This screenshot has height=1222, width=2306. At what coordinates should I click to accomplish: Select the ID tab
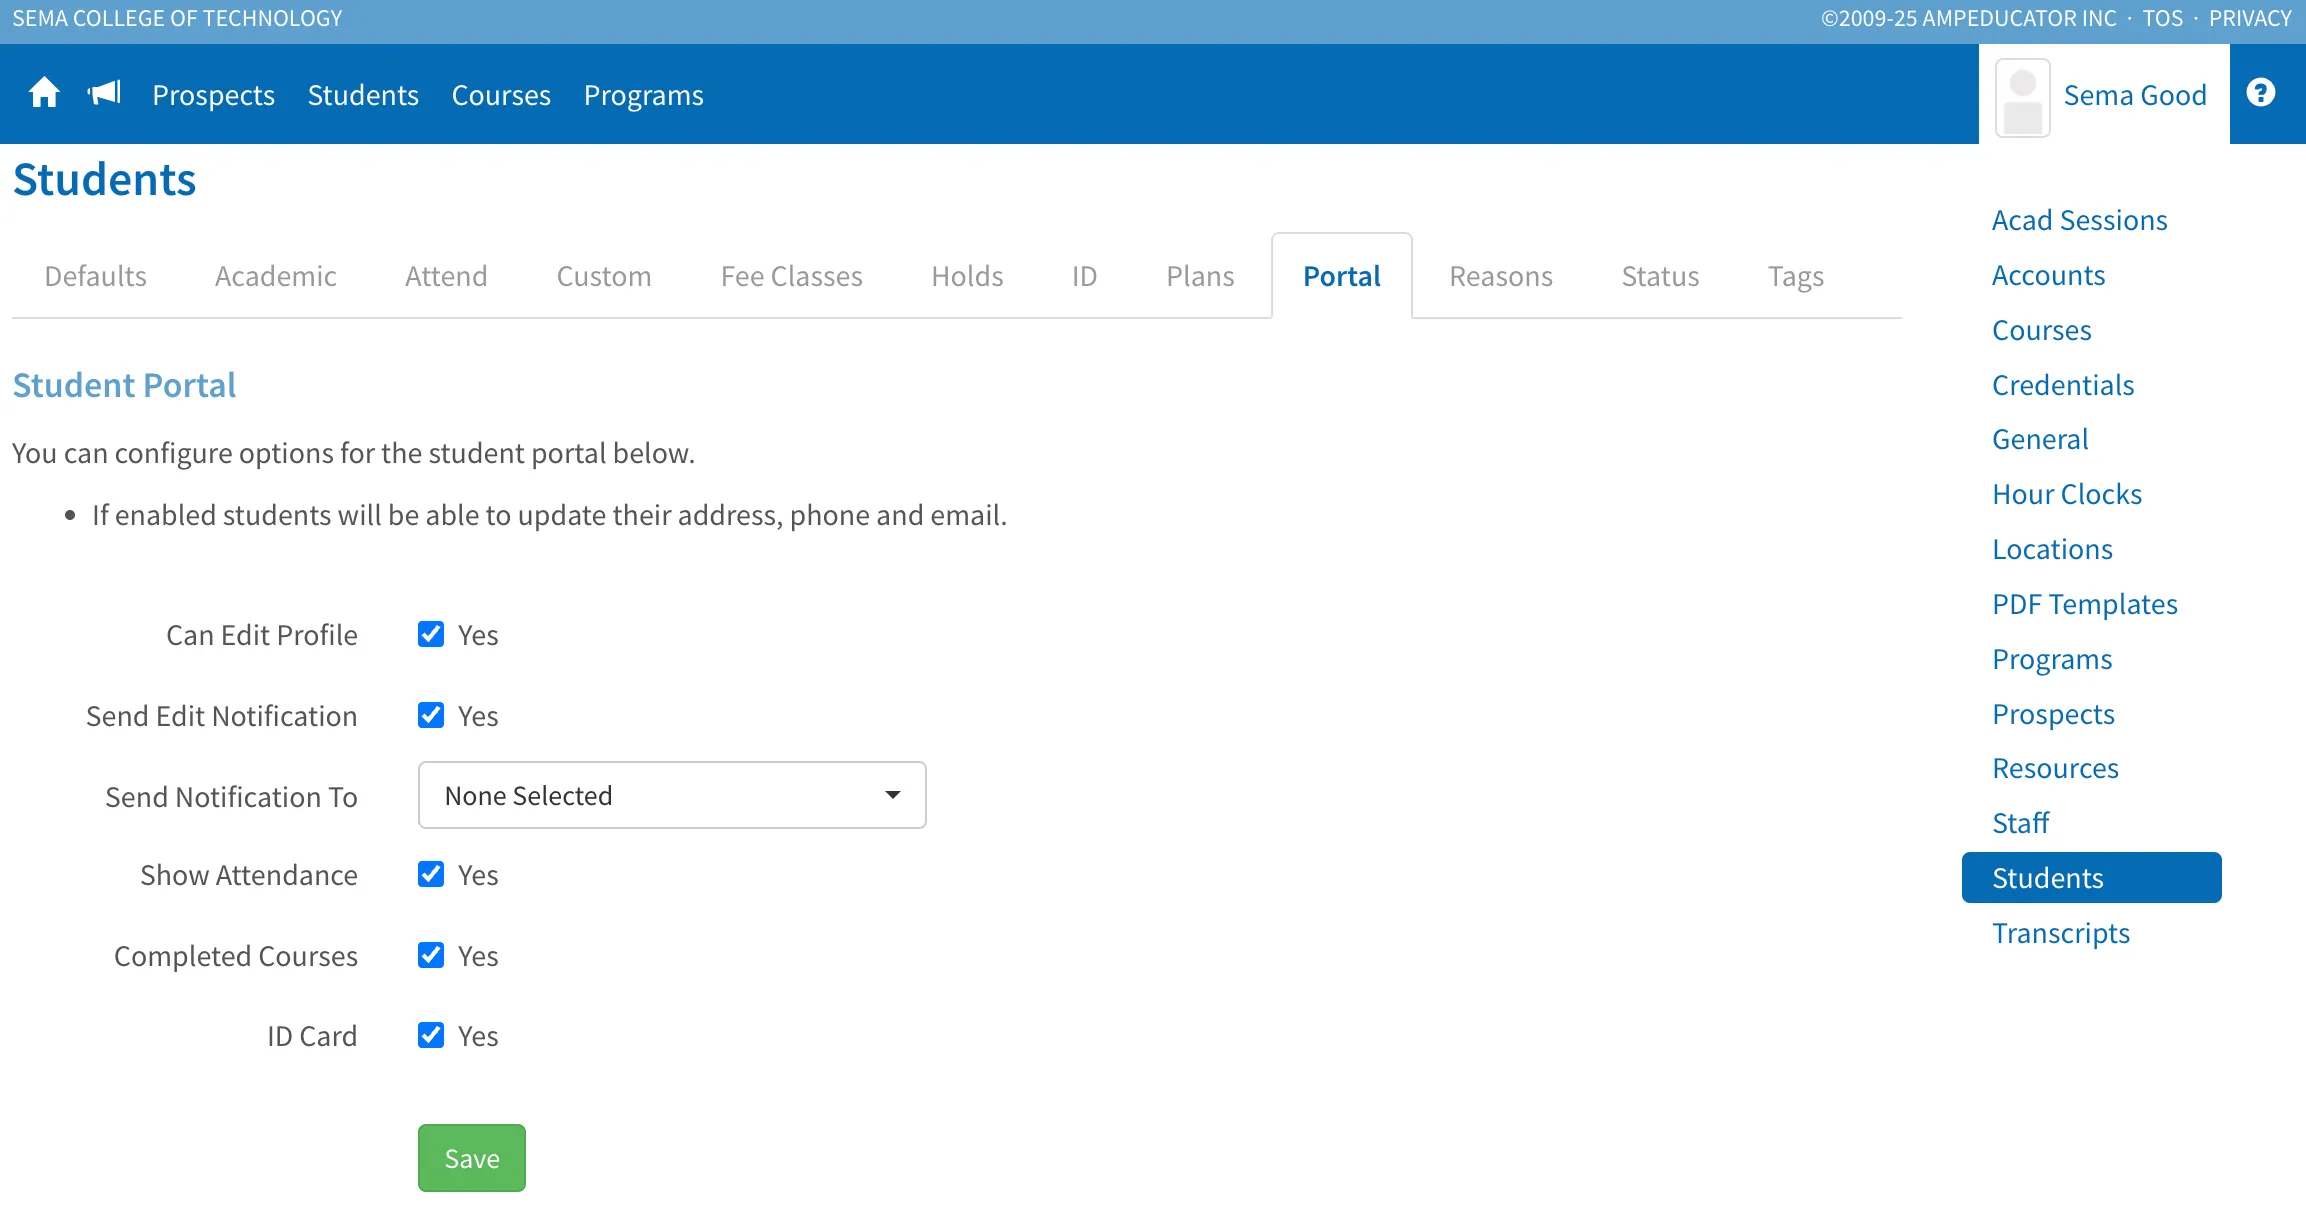coord(1084,276)
